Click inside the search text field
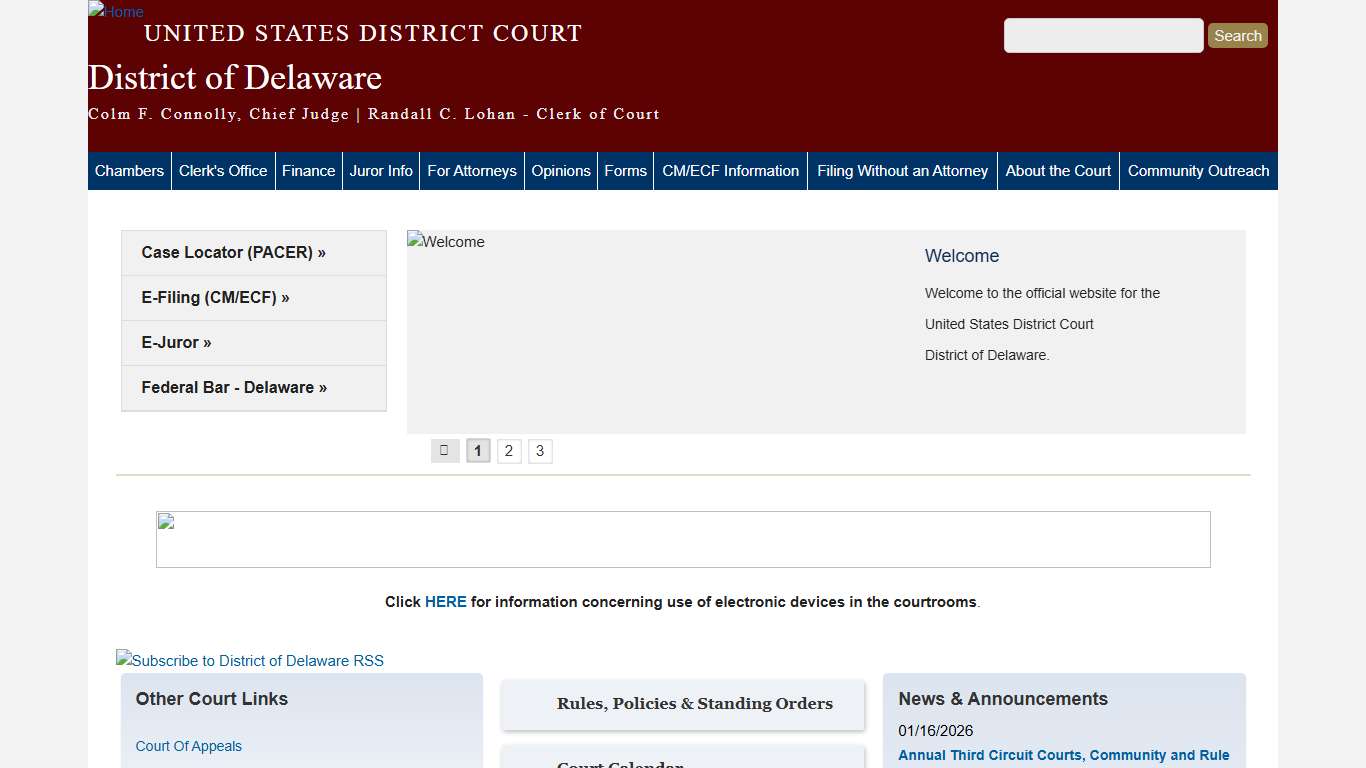The width and height of the screenshot is (1366, 768). point(1103,35)
